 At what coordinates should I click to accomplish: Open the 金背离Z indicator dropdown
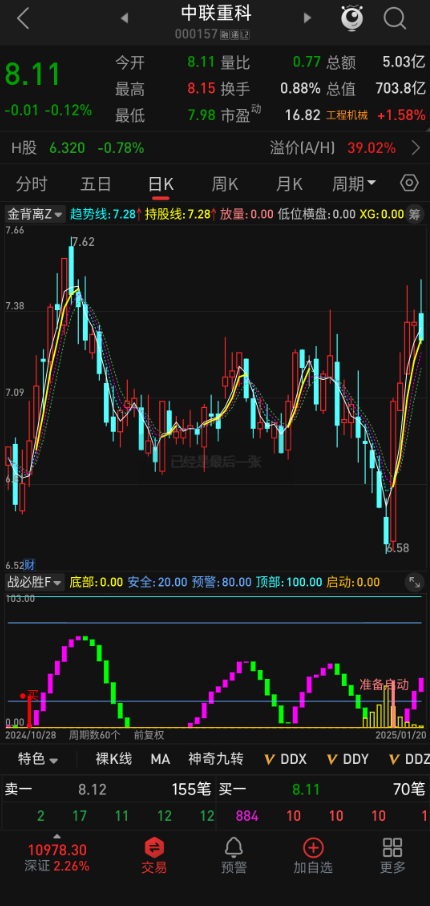coord(34,214)
